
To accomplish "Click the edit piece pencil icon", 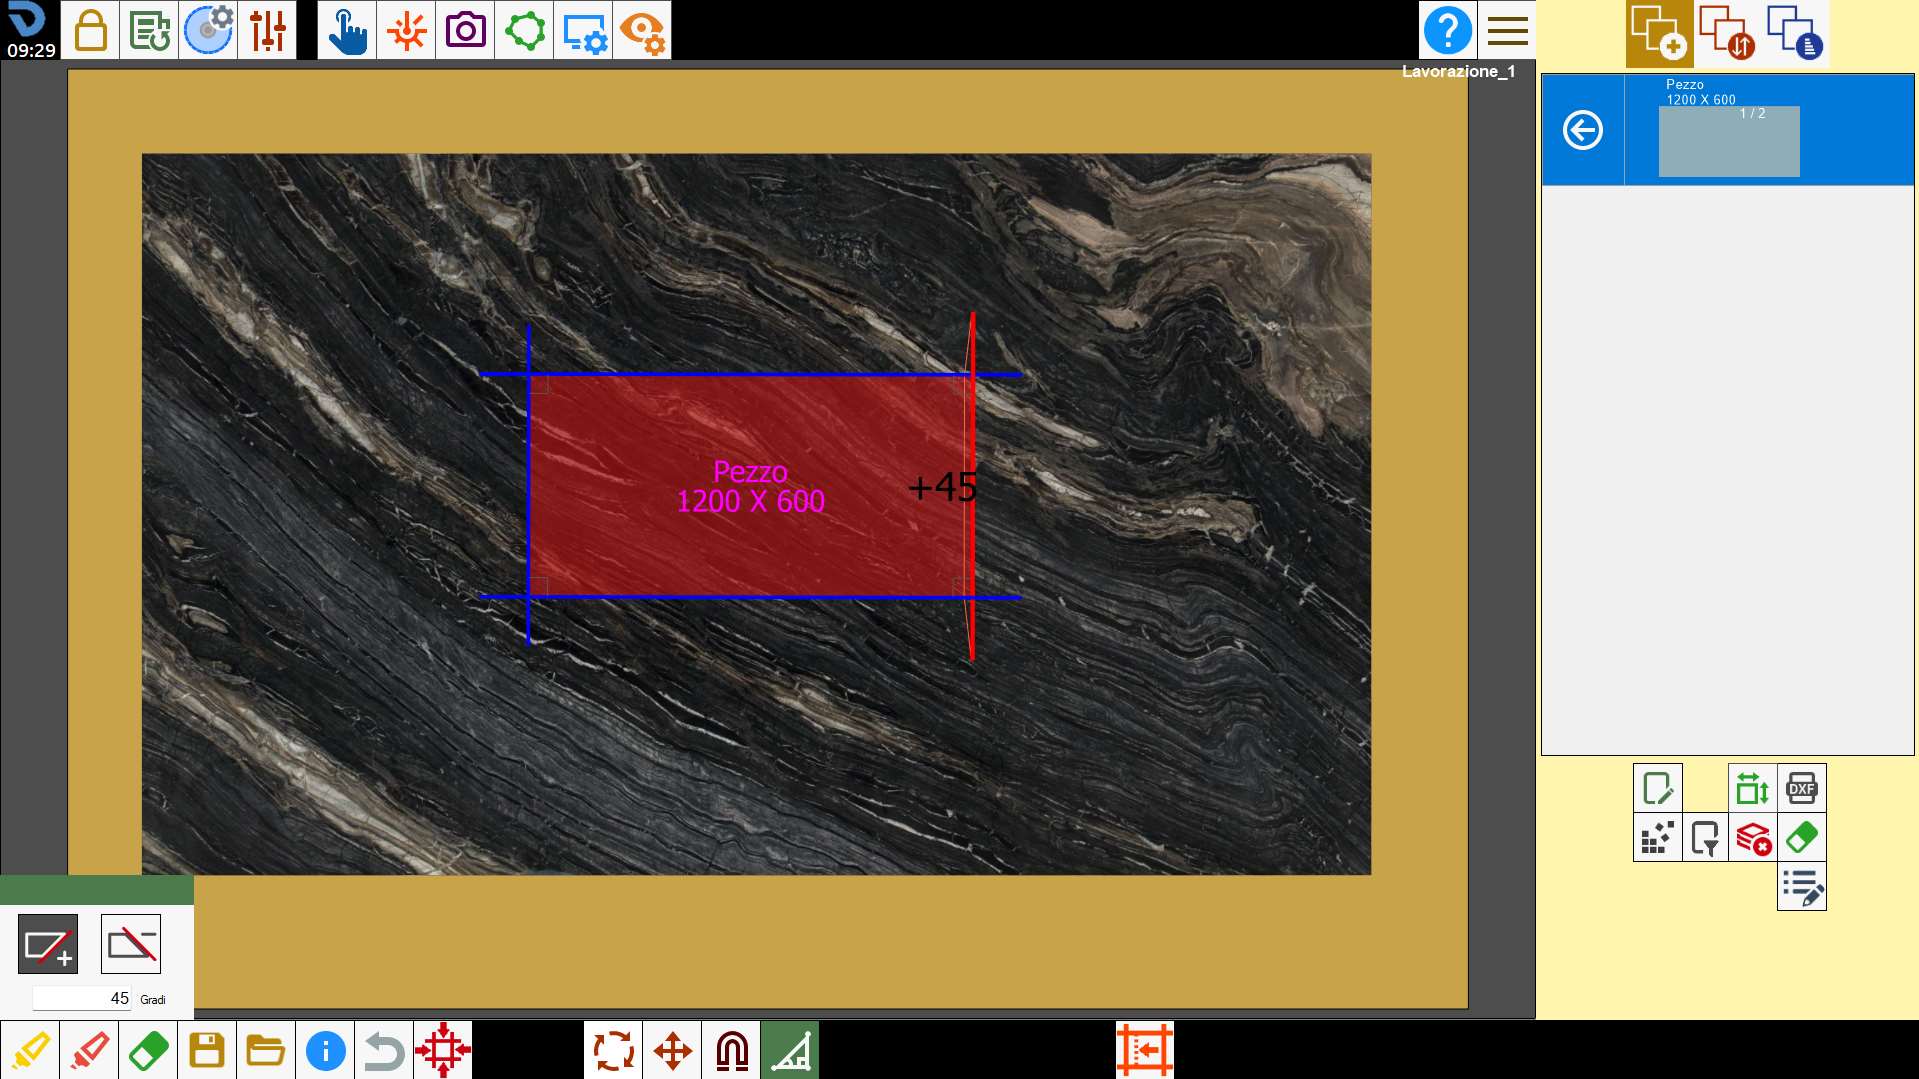I will (1657, 788).
